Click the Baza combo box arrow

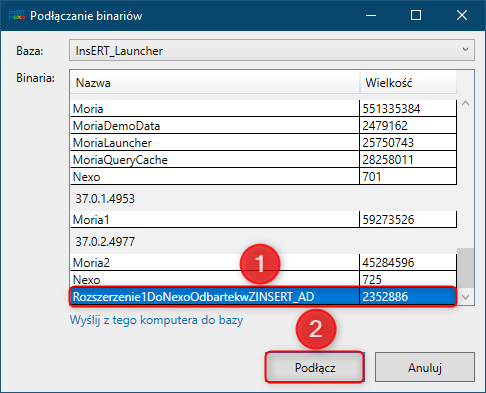[465, 50]
